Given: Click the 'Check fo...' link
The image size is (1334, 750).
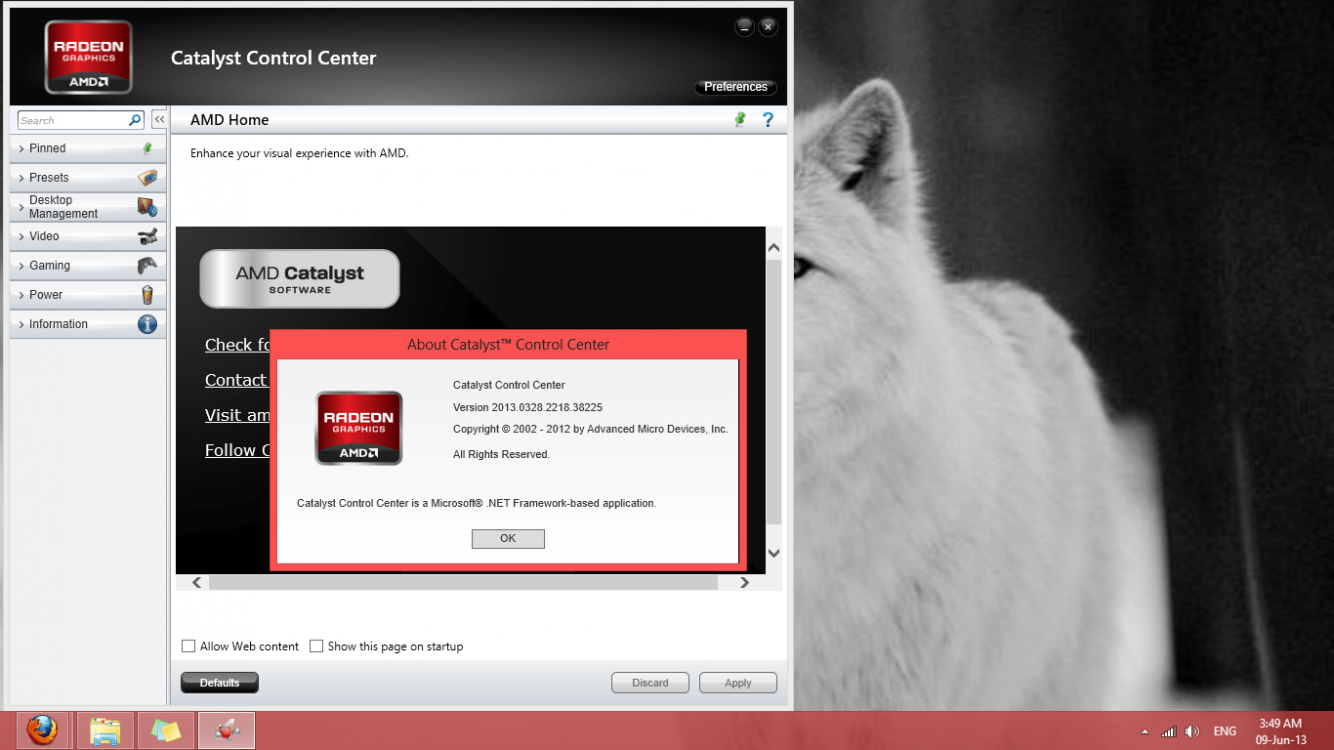Looking at the screenshot, I should point(237,345).
